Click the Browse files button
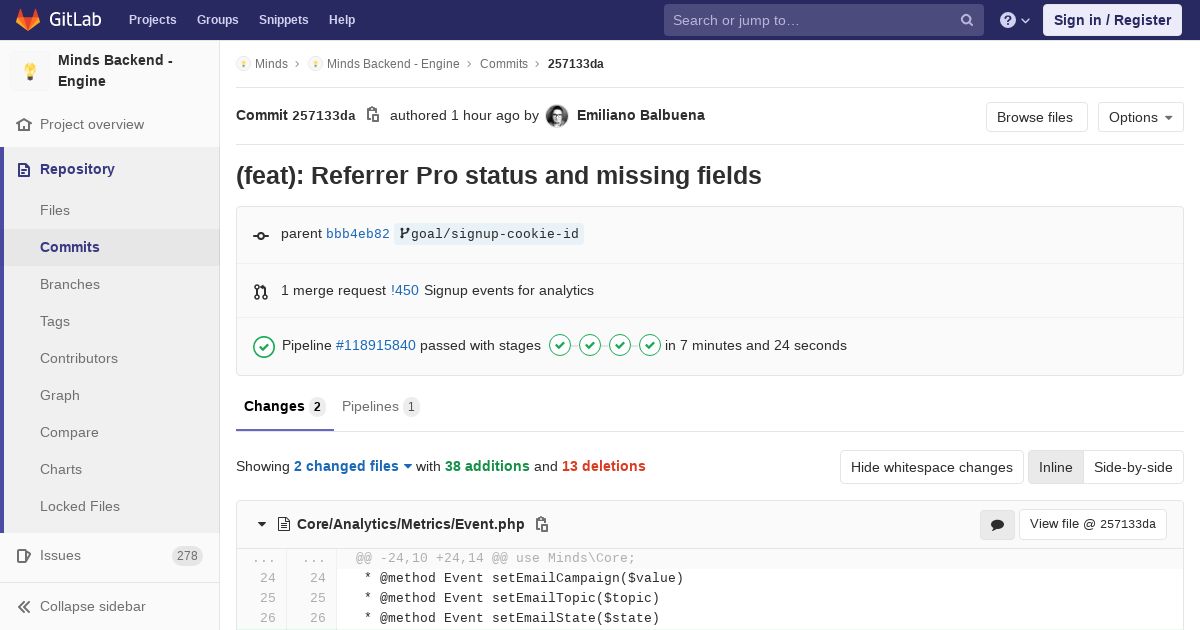This screenshot has width=1200, height=630. (x=1035, y=117)
